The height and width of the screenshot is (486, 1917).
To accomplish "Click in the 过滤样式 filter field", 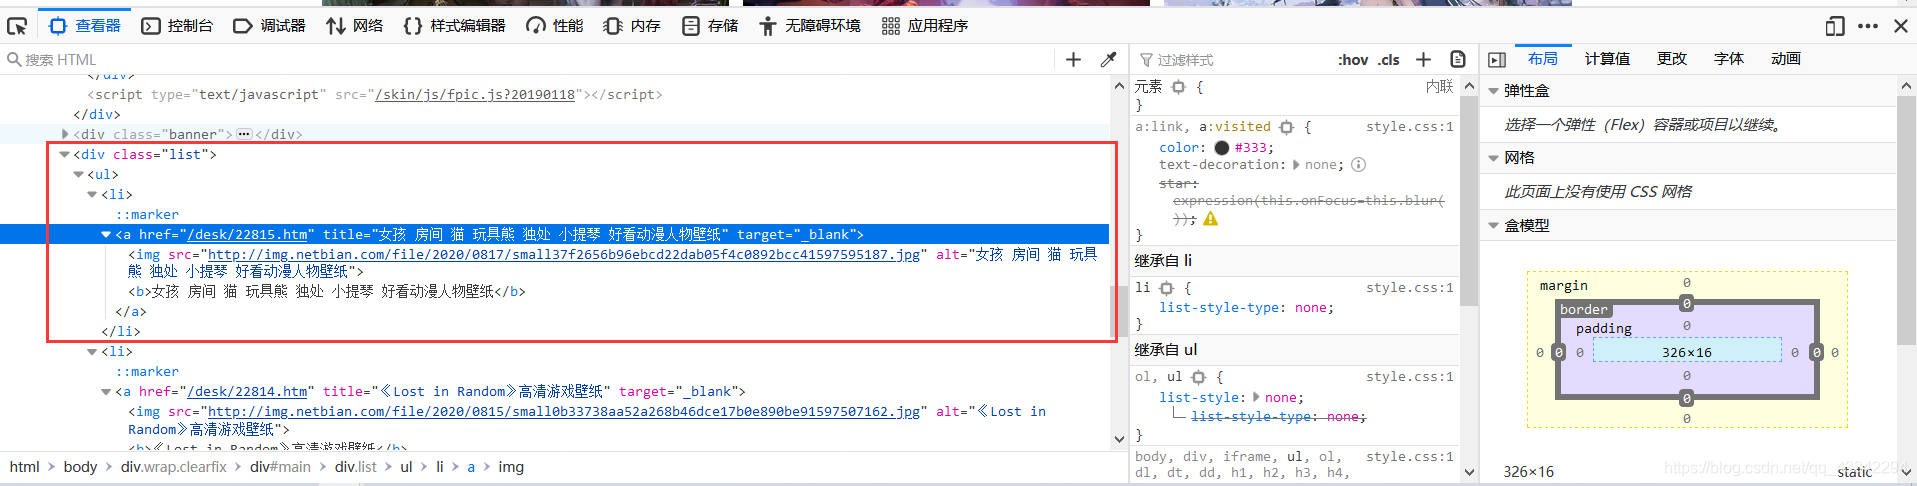I will click(x=1235, y=60).
